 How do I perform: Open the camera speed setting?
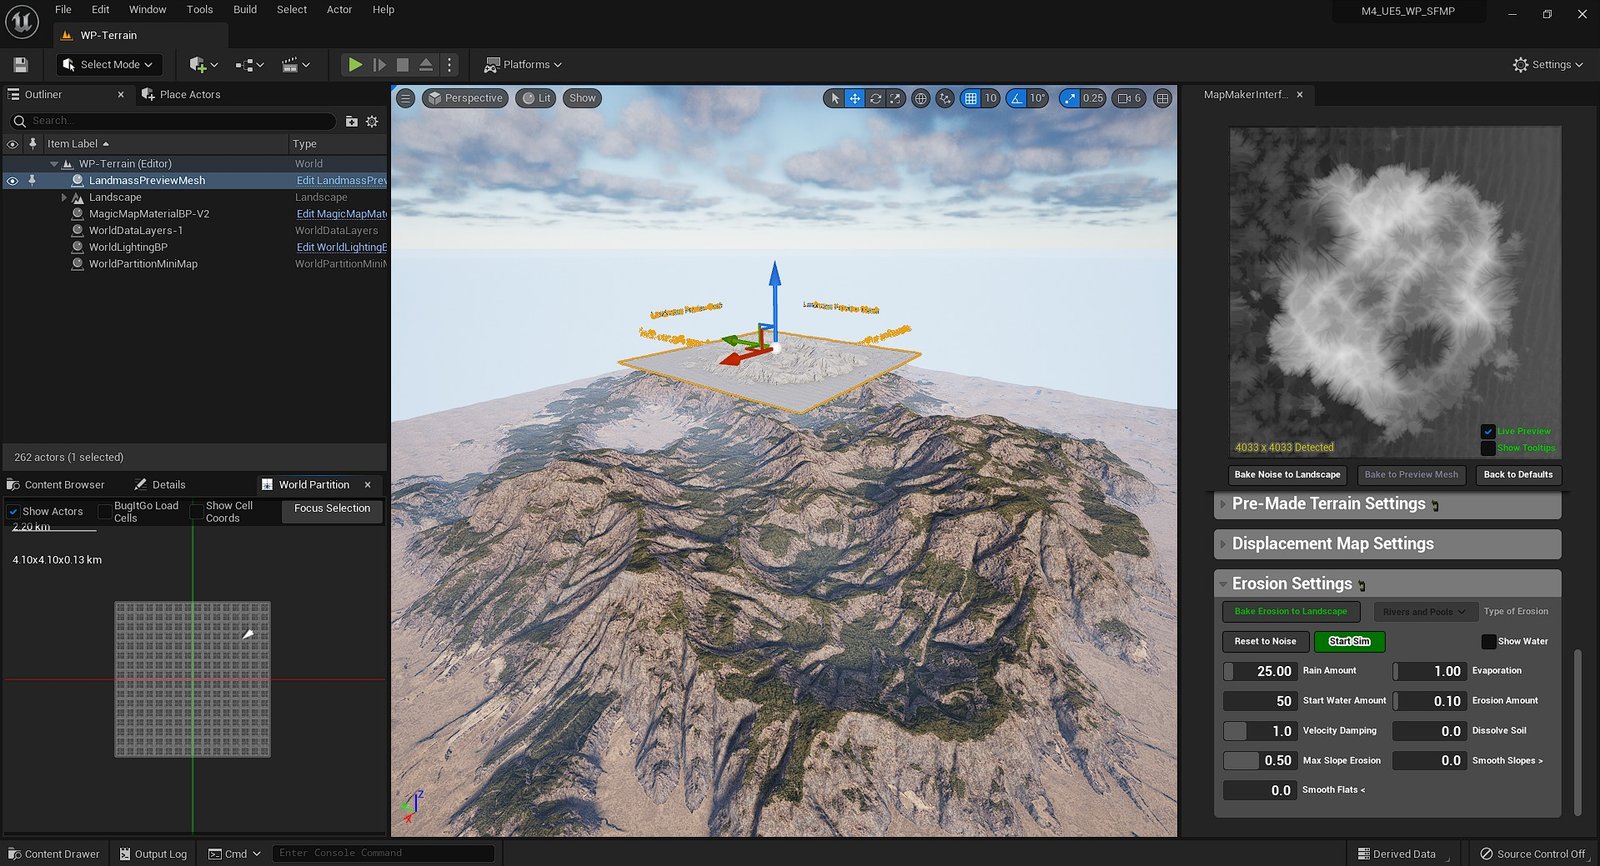click(1129, 98)
